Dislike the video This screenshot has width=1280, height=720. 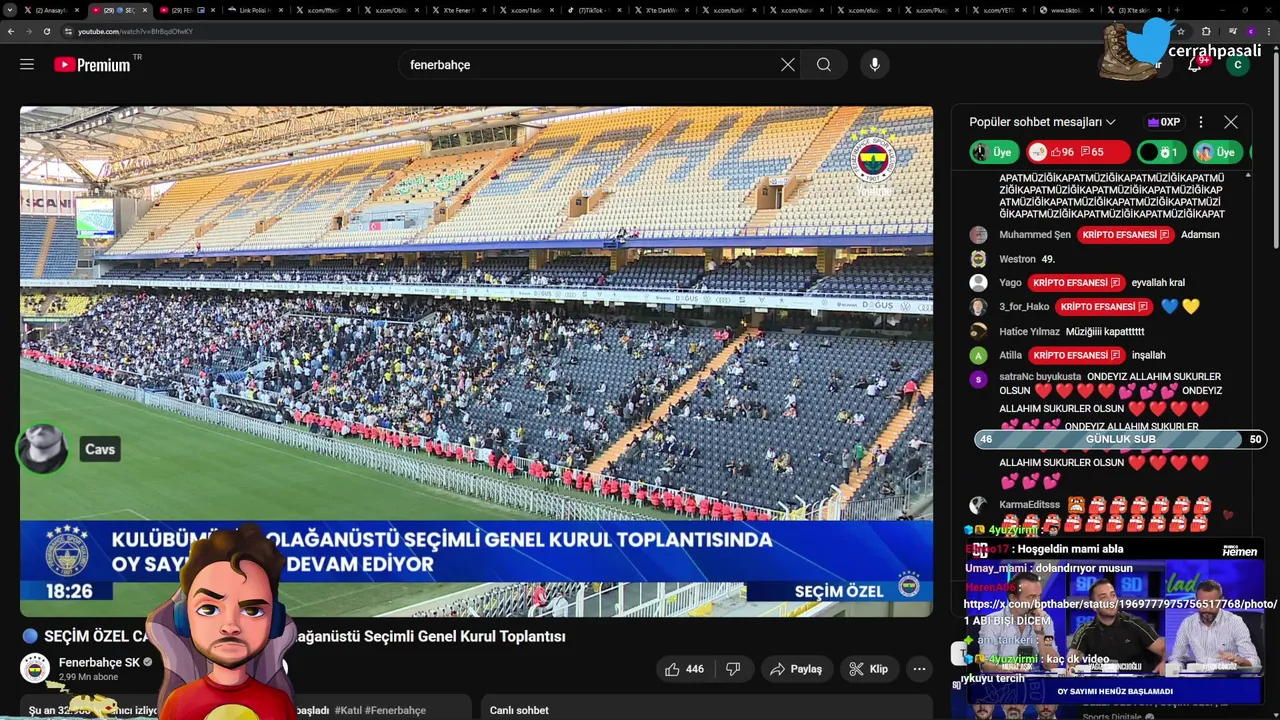(733, 669)
